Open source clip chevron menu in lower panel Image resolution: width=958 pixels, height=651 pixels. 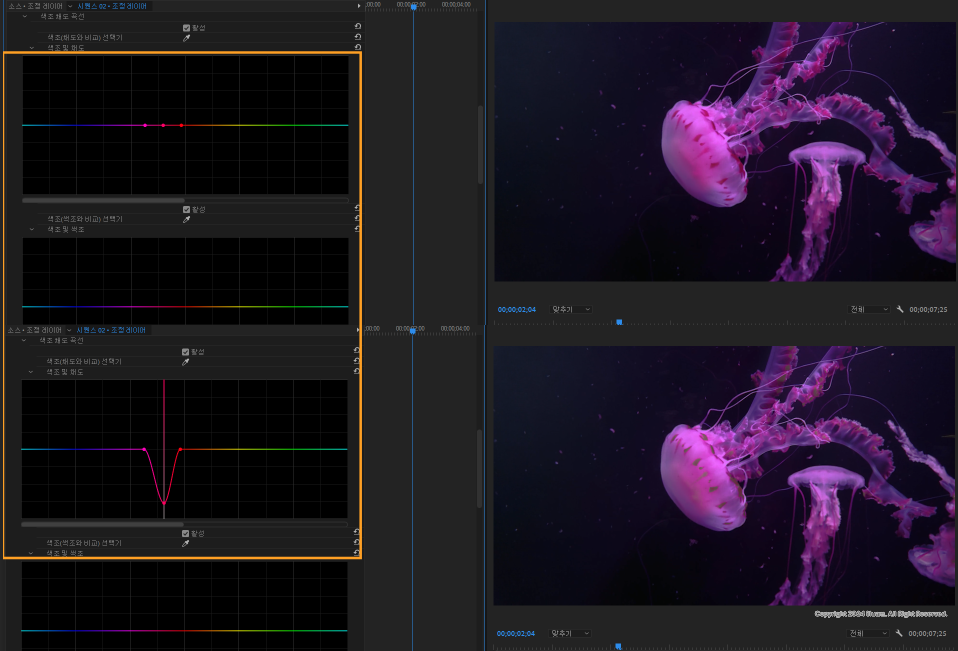click(70, 330)
